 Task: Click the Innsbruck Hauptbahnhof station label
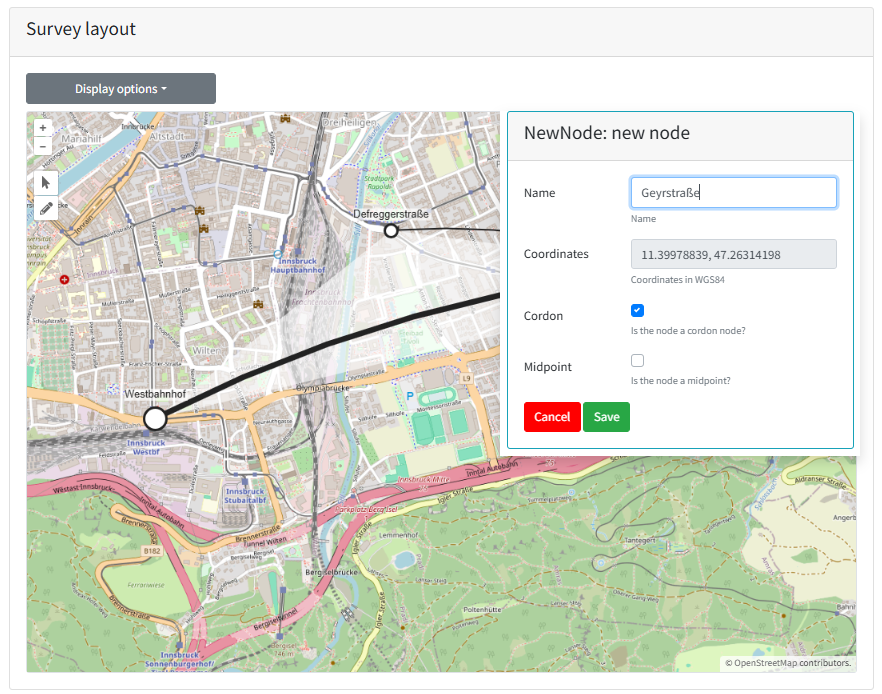(x=298, y=265)
